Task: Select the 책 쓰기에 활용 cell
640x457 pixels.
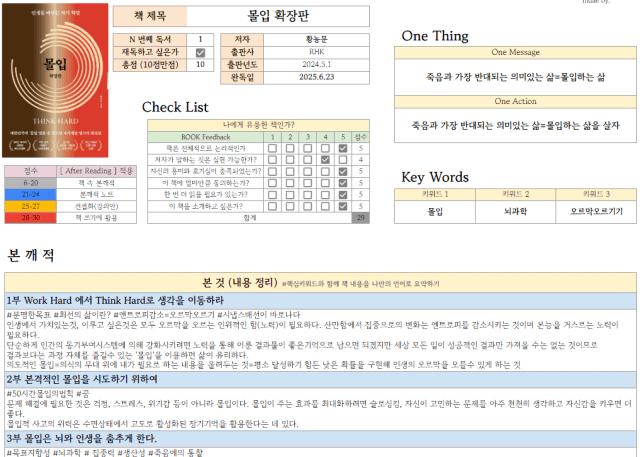Action: pos(96,217)
